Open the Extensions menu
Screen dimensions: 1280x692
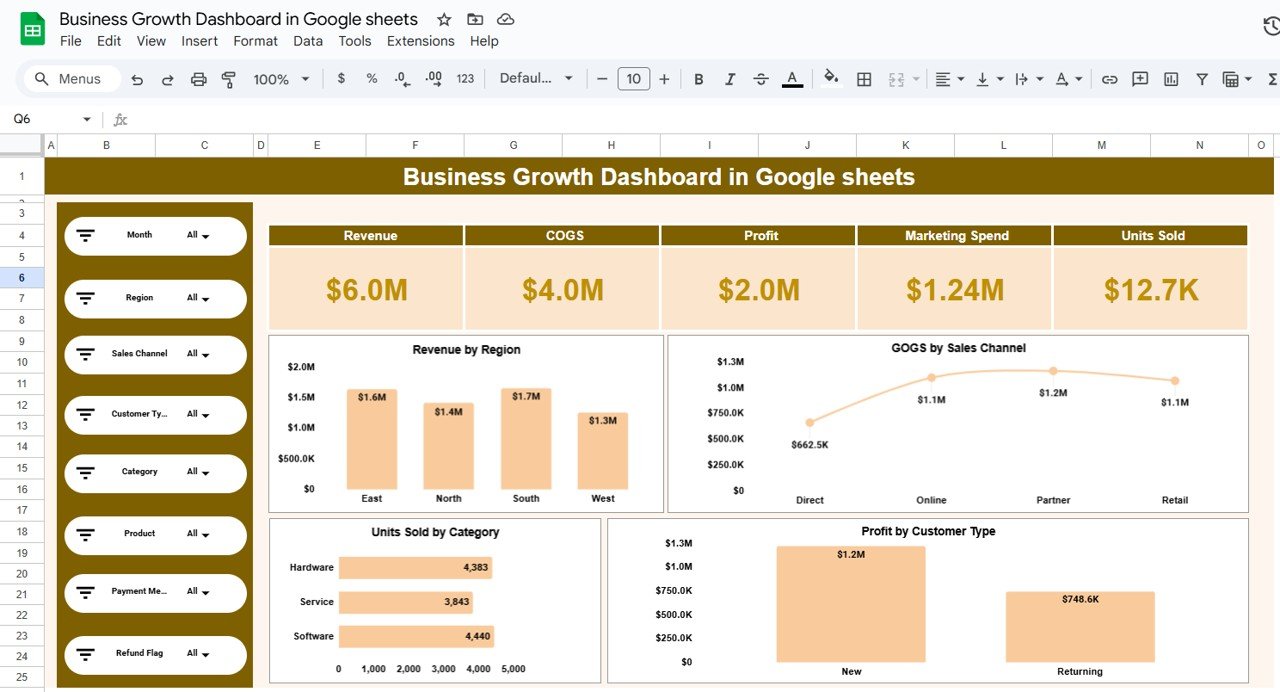tap(420, 41)
